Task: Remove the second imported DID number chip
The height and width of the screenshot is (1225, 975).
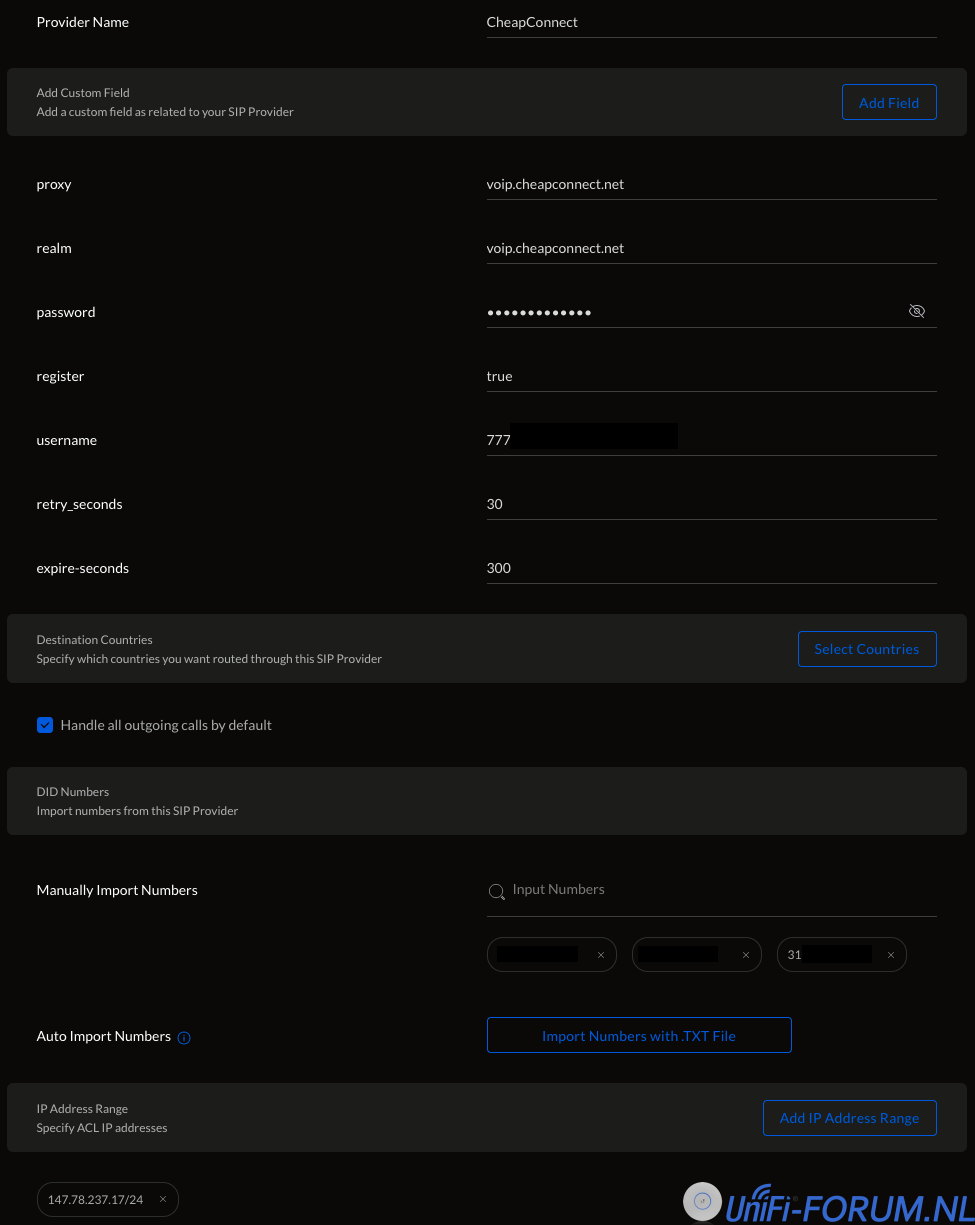Action: coord(746,955)
